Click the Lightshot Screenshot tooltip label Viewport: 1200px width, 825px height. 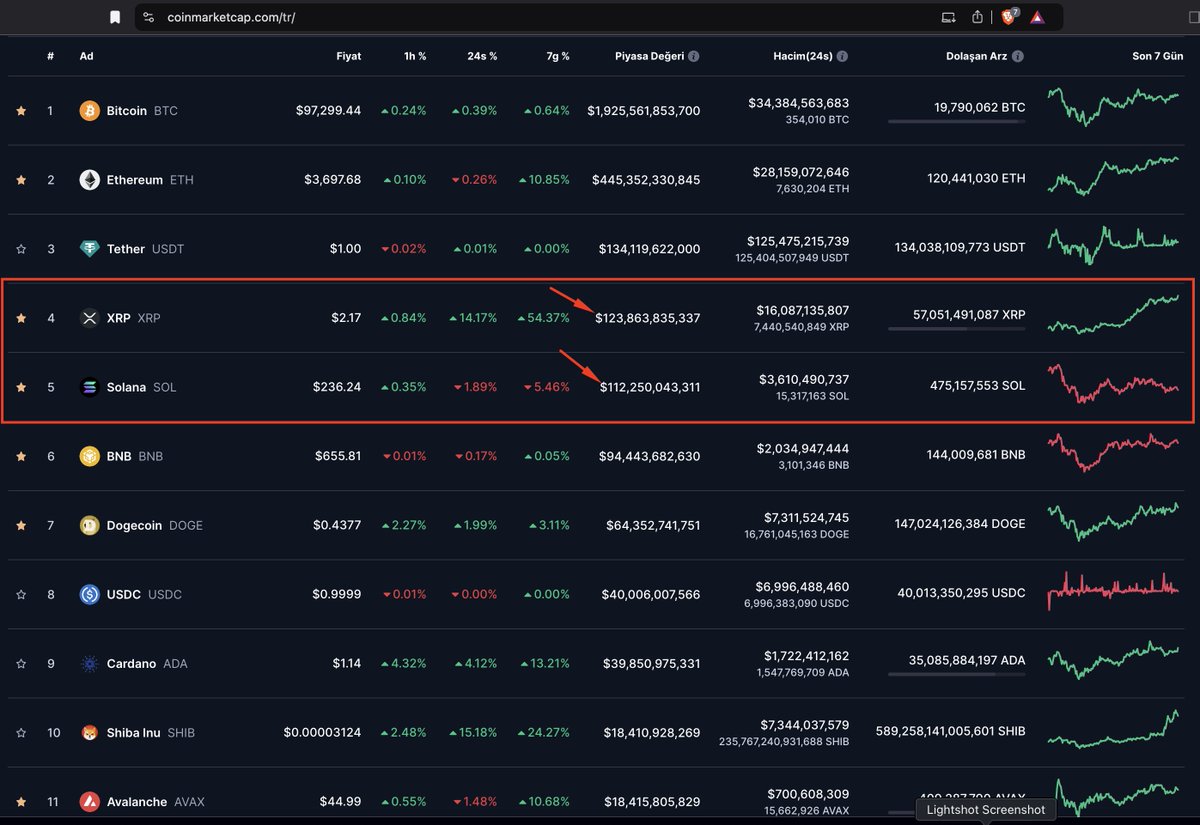985,810
